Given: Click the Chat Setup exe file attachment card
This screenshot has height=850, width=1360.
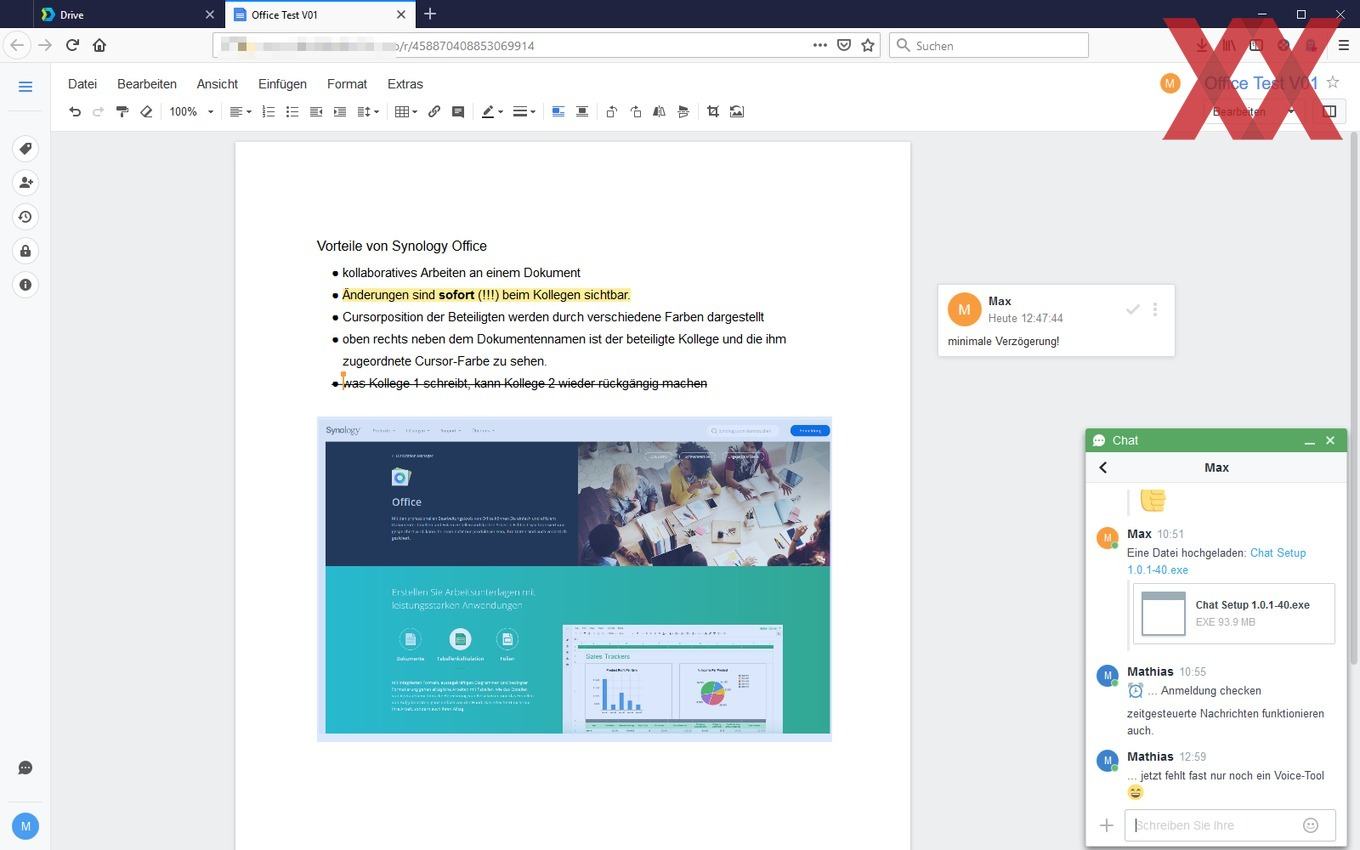Looking at the screenshot, I should coord(1234,613).
